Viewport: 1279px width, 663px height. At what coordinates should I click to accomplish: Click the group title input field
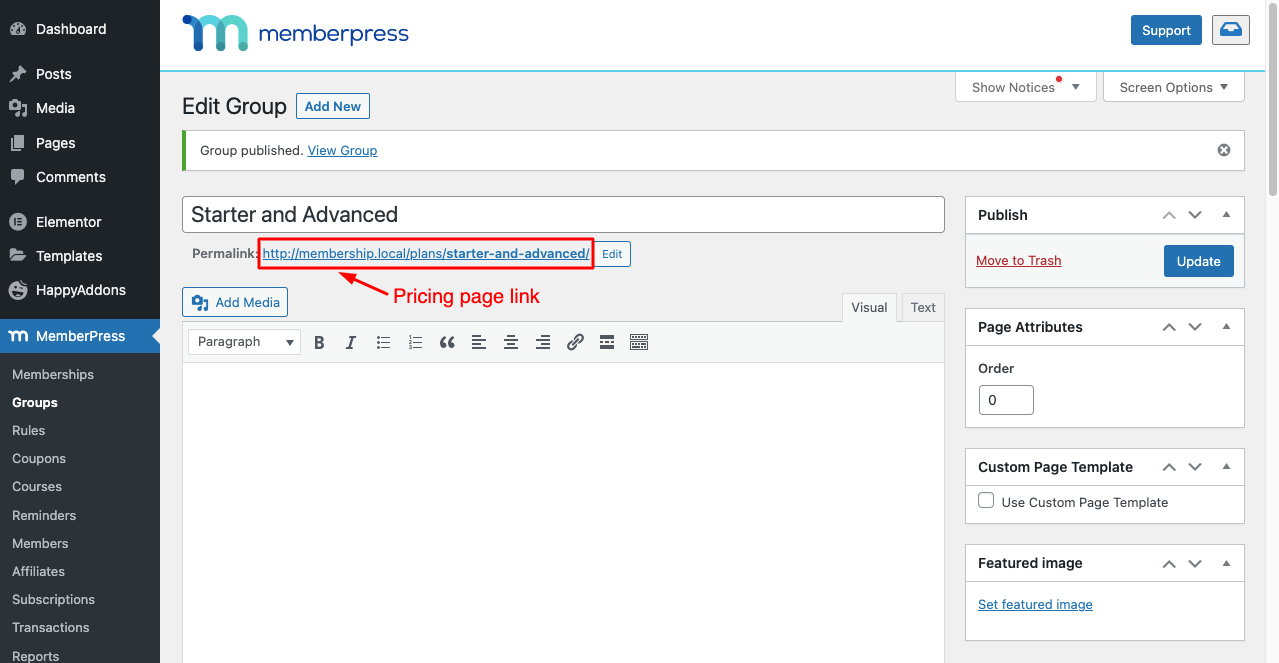(x=563, y=214)
